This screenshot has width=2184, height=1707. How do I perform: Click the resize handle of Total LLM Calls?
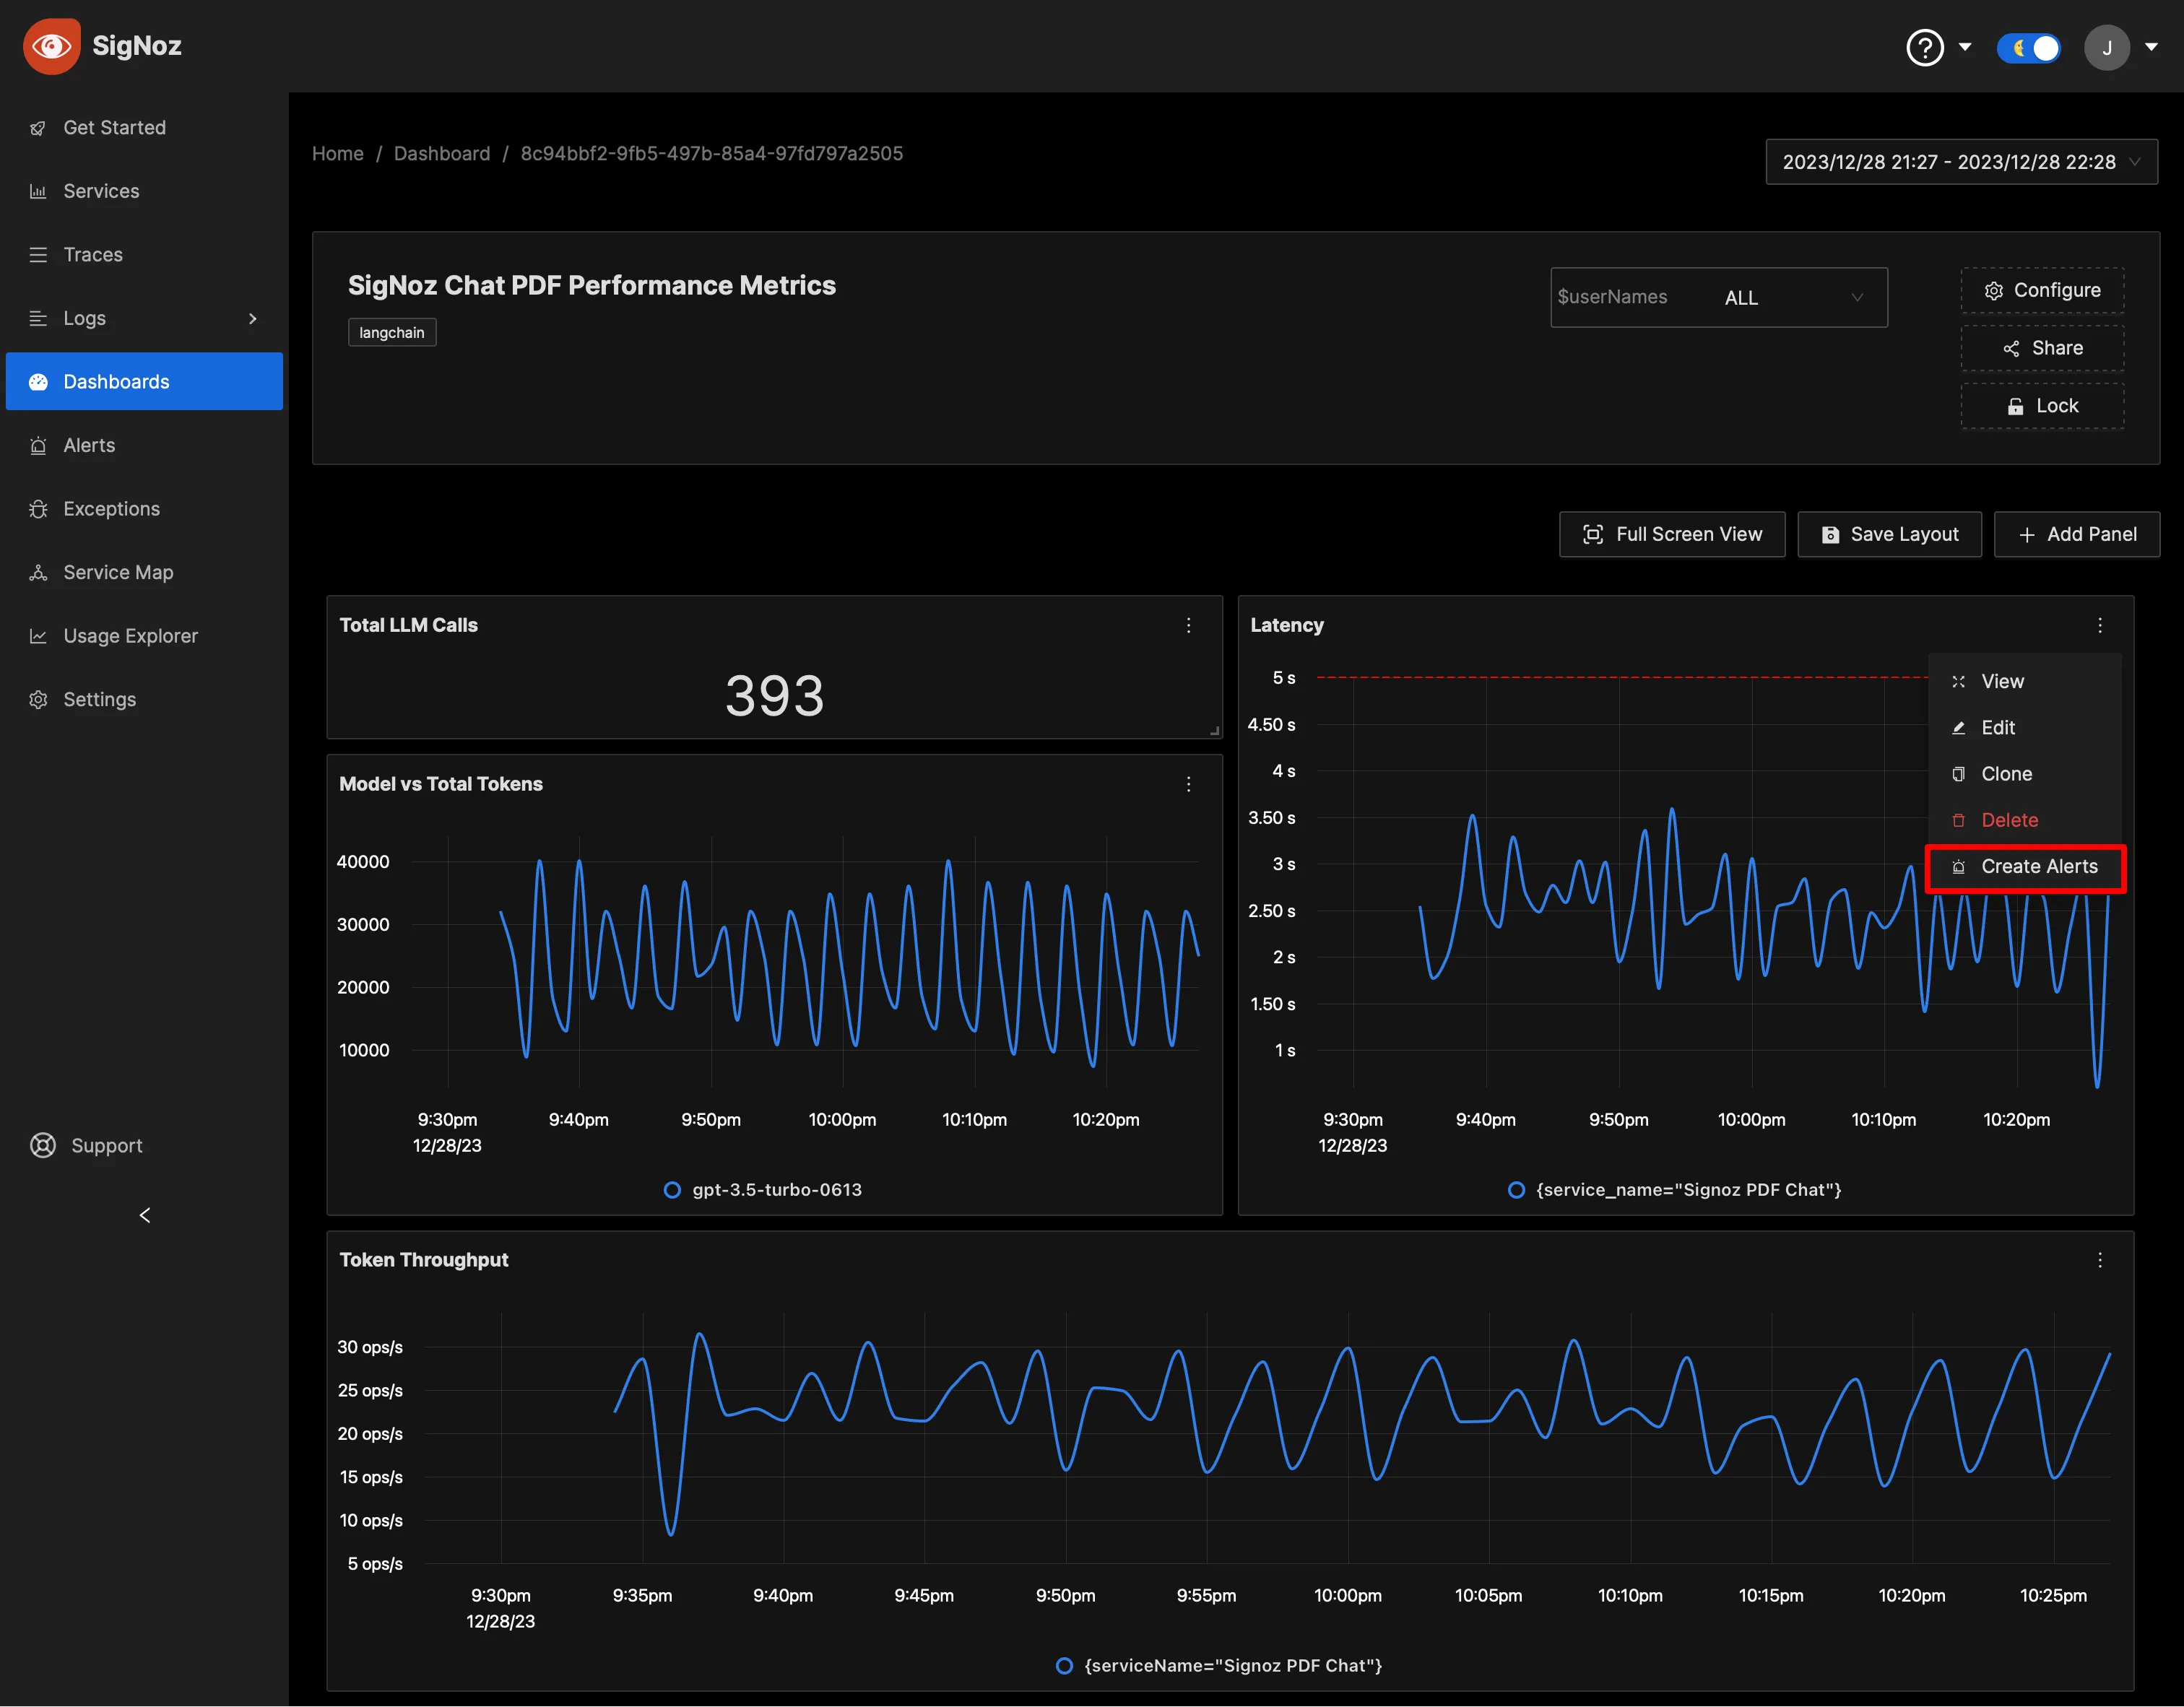1214,731
